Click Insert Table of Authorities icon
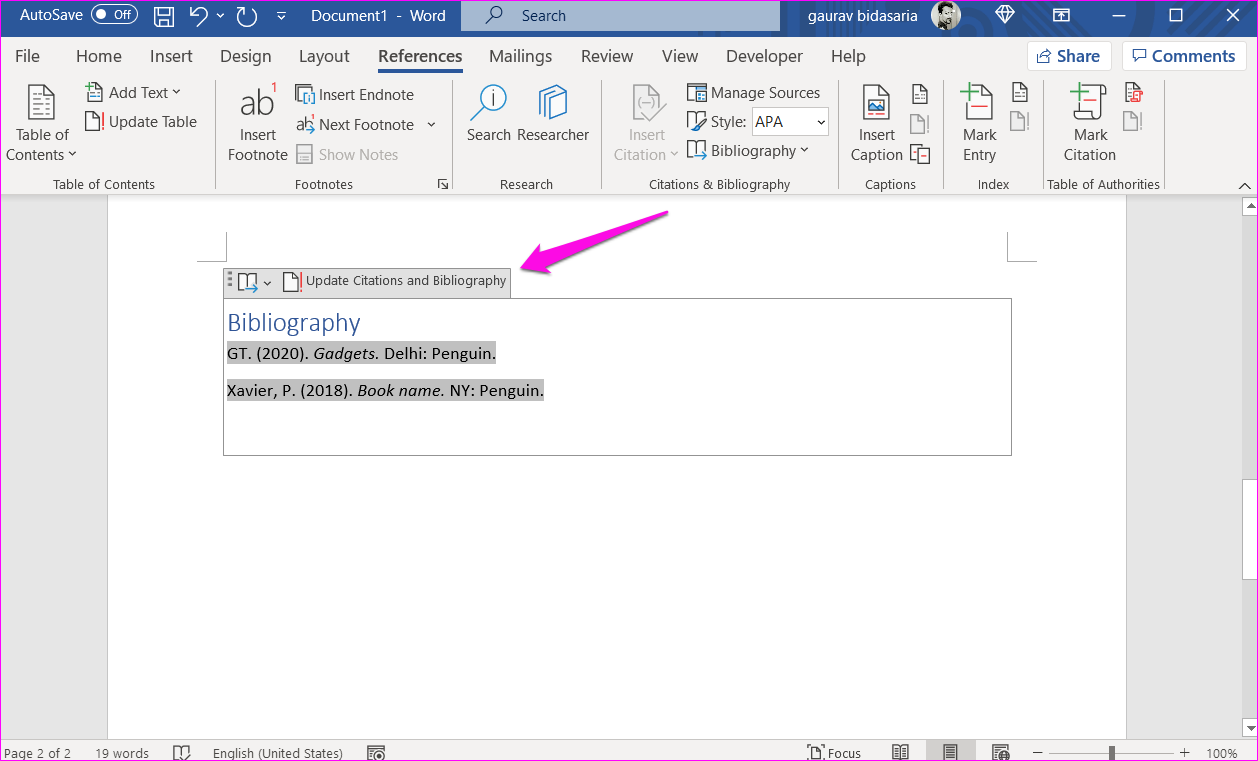This screenshot has width=1258, height=761. (1134, 93)
